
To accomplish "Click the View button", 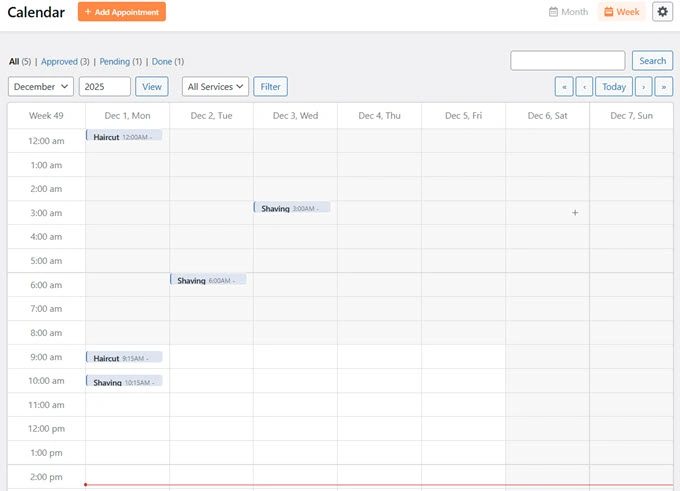I will (x=152, y=87).
